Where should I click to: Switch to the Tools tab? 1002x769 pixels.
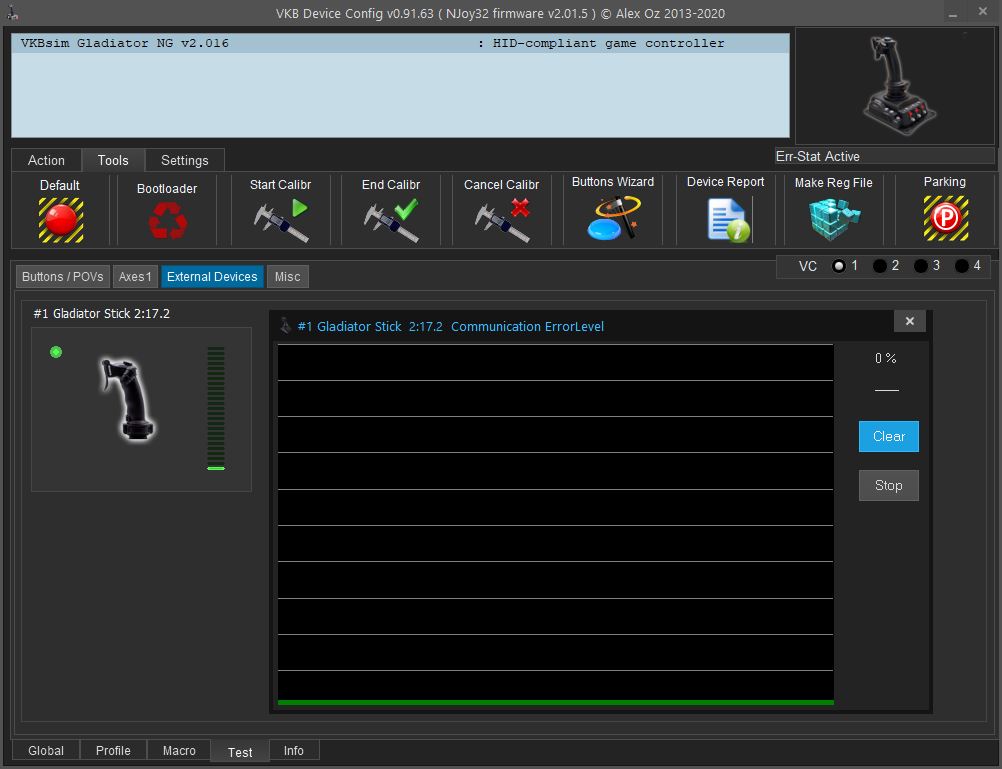pos(113,160)
